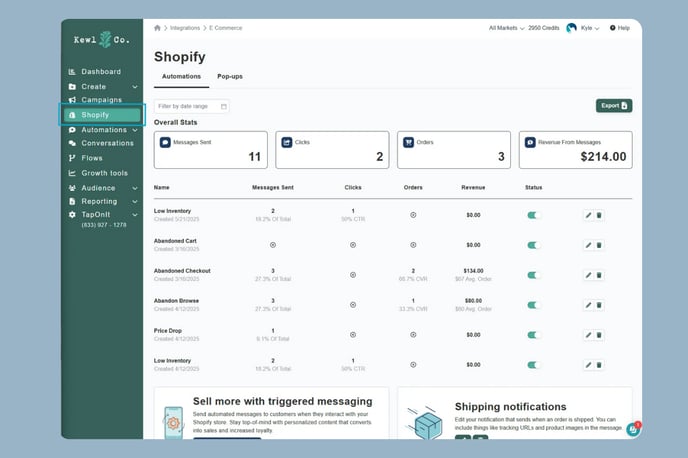Turn off the Abandon Browse status switch
688x458 pixels.
click(534, 305)
